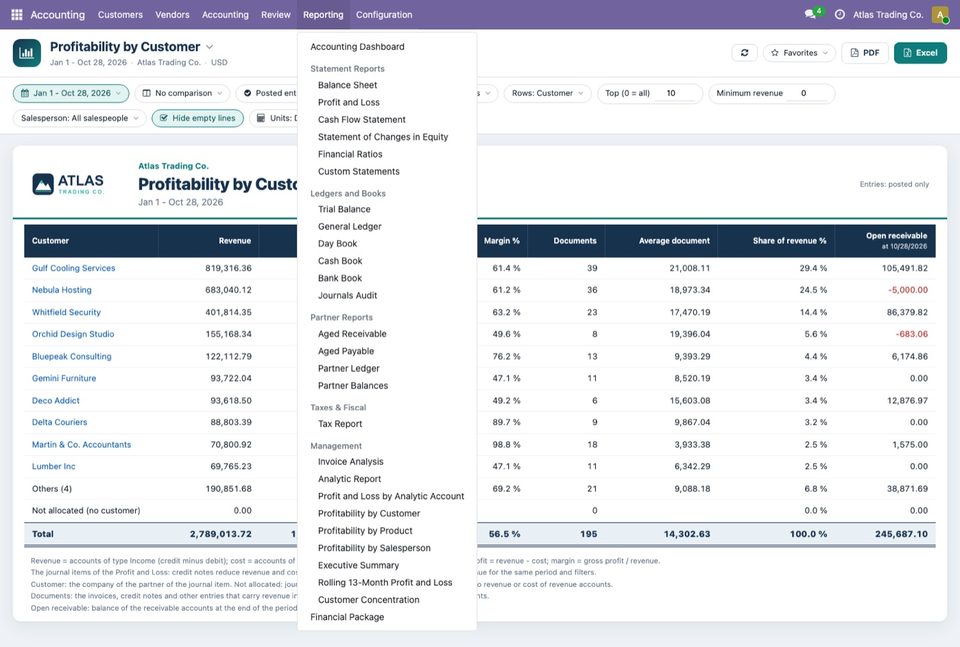The image size is (960, 647).
Task: Click the Others (4) row label
Action: click(52, 488)
